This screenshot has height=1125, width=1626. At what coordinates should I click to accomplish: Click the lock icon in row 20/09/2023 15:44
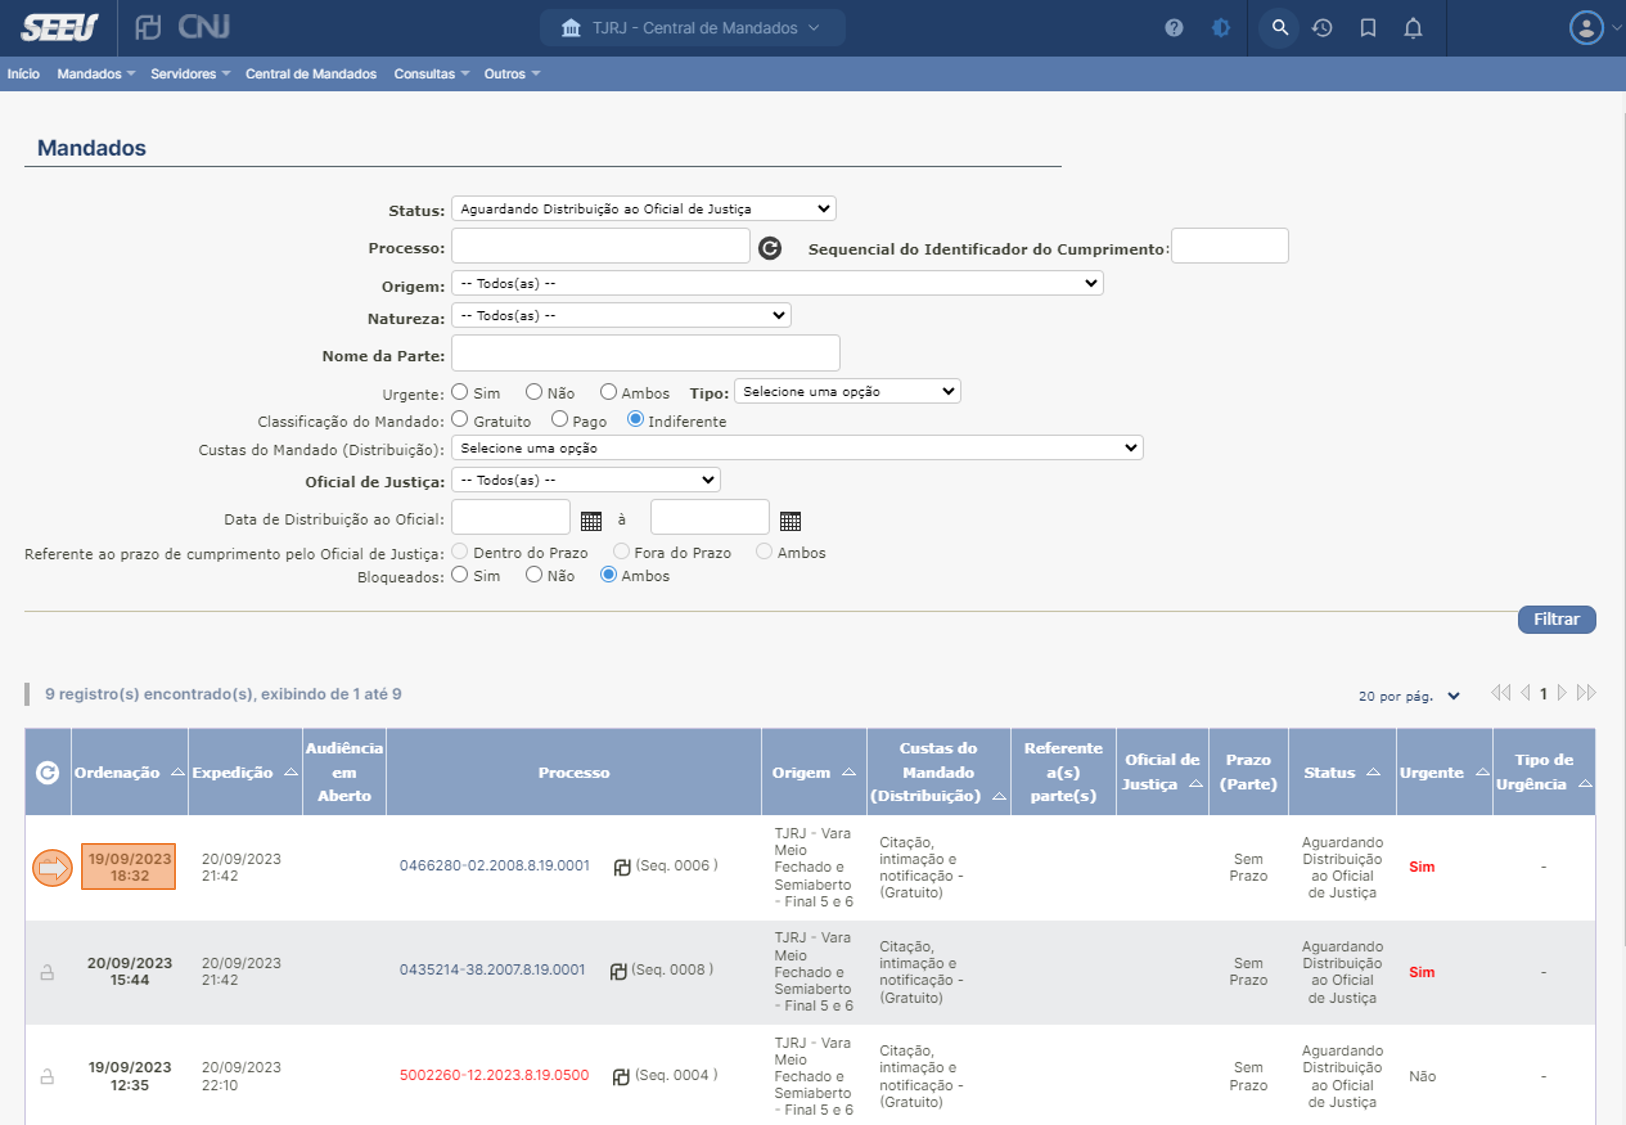point(47,972)
